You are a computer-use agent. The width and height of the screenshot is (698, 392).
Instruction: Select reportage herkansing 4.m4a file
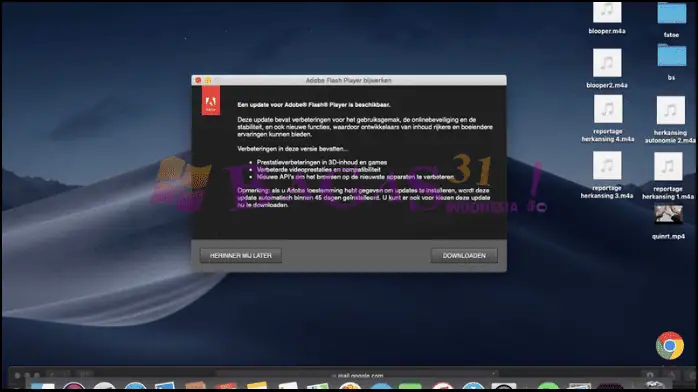tap(608, 109)
